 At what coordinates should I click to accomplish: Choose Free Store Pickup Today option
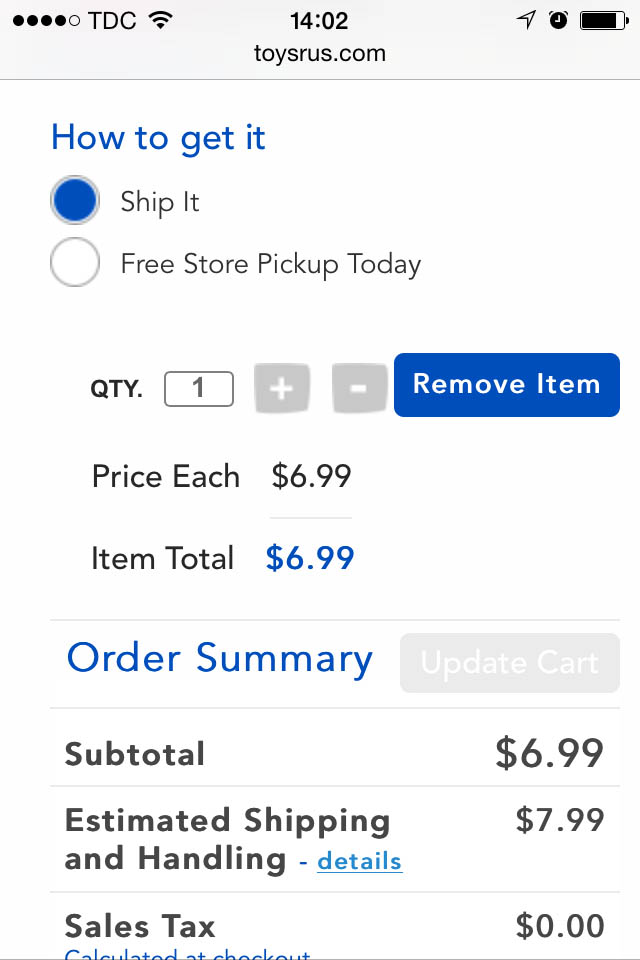tap(75, 263)
